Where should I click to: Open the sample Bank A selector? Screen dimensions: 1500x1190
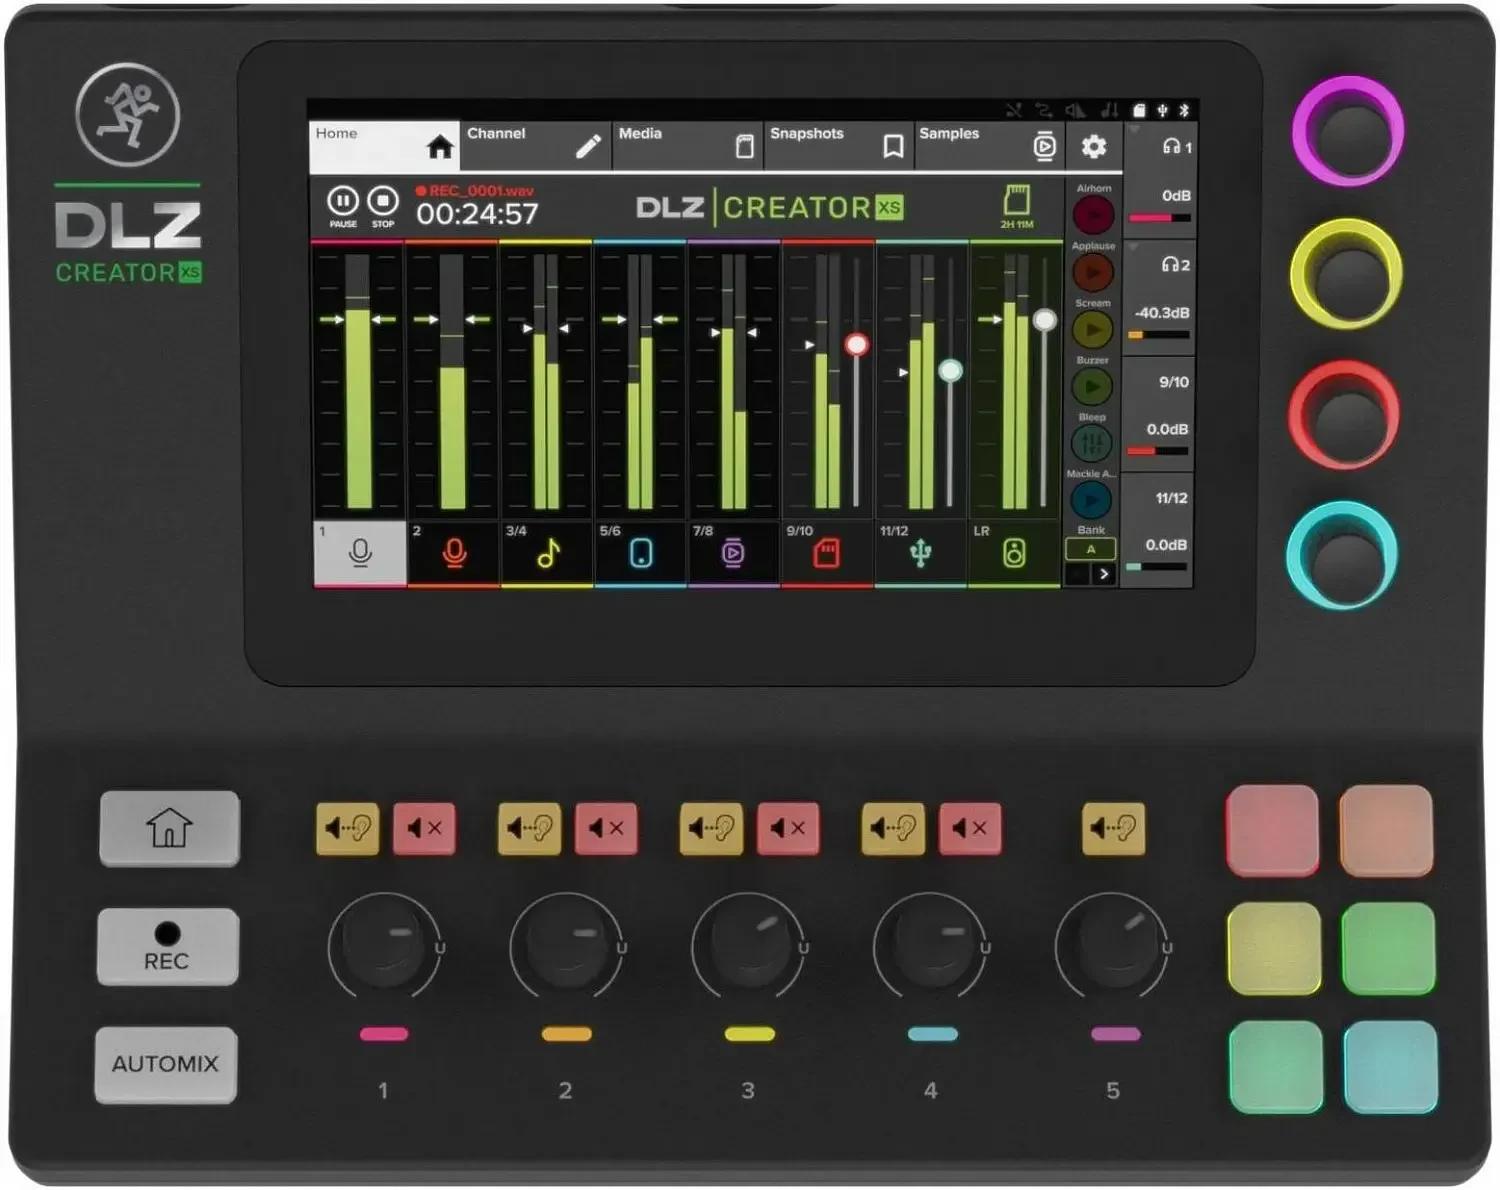point(1090,548)
